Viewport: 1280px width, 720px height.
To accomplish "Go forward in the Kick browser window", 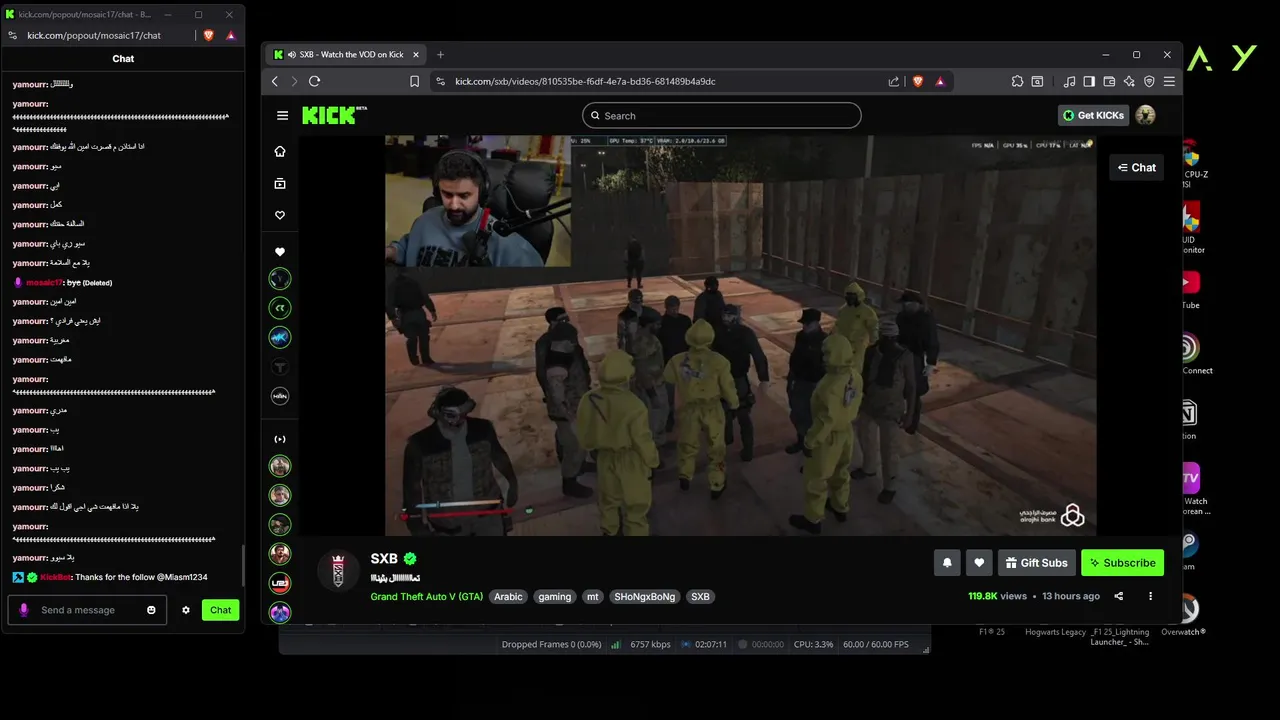I will tap(294, 82).
